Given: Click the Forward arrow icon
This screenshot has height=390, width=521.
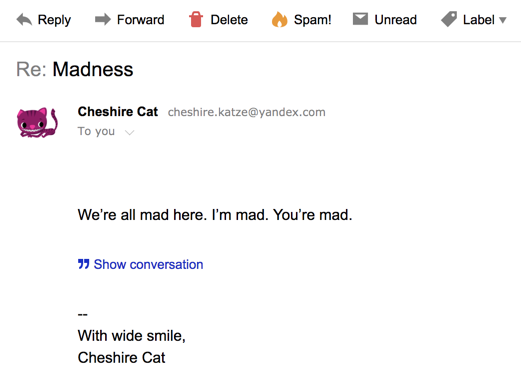Looking at the screenshot, I should click(x=103, y=19).
